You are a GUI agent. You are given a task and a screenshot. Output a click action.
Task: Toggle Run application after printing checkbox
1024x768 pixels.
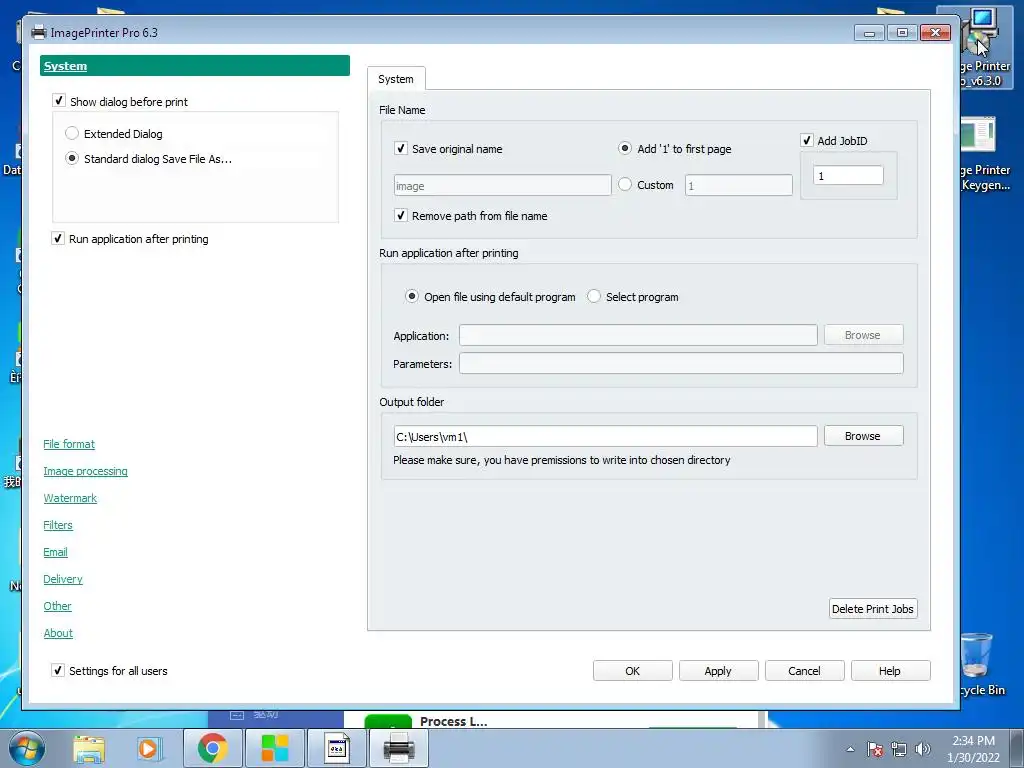(x=58, y=238)
